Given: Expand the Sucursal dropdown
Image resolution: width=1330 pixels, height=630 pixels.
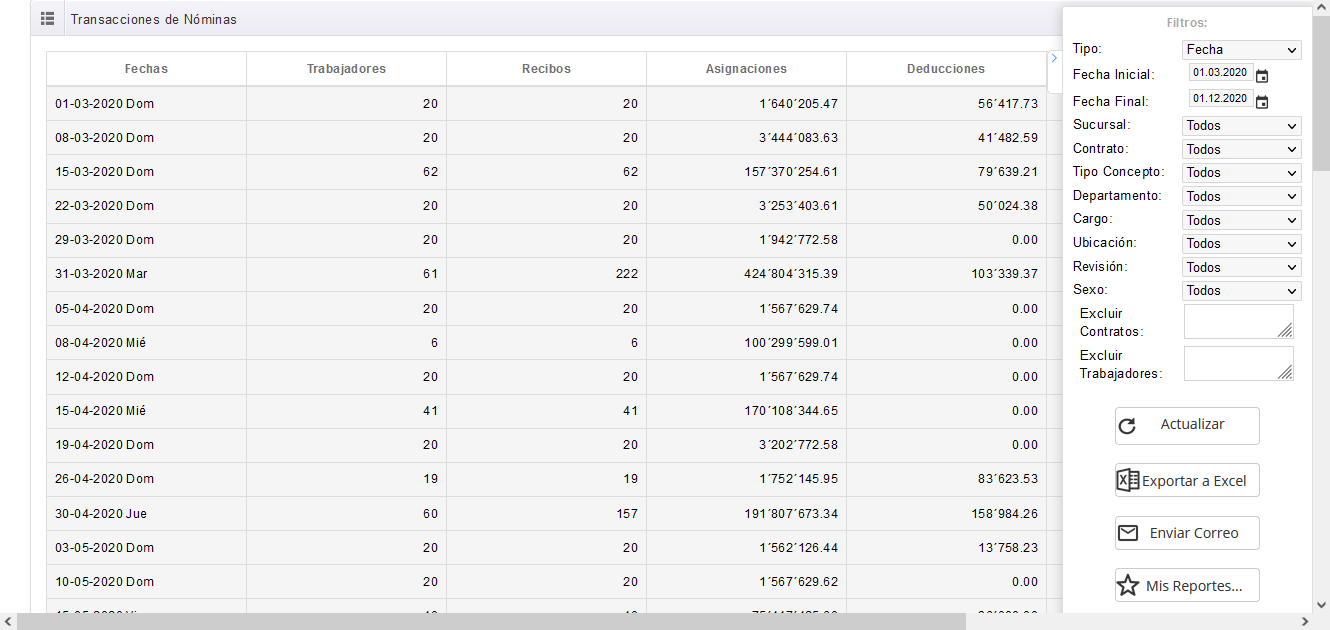Looking at the screenshot, I should coord(1241,126).
